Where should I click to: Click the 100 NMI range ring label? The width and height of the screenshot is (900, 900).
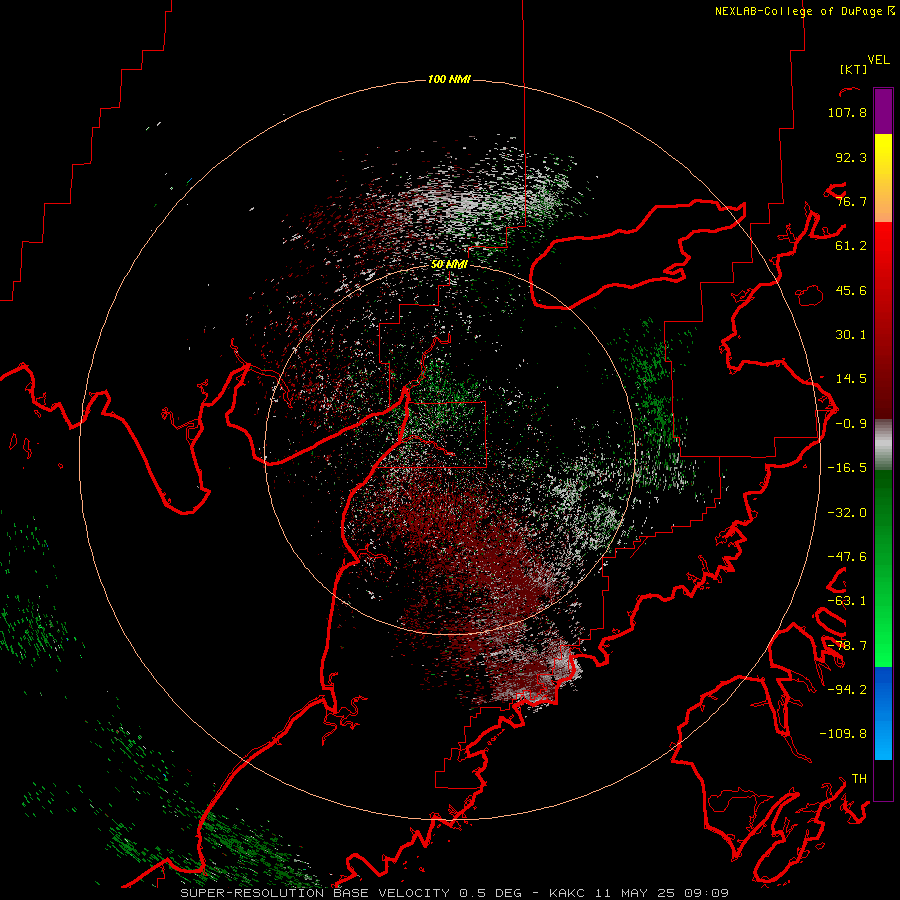pos(449,79)
